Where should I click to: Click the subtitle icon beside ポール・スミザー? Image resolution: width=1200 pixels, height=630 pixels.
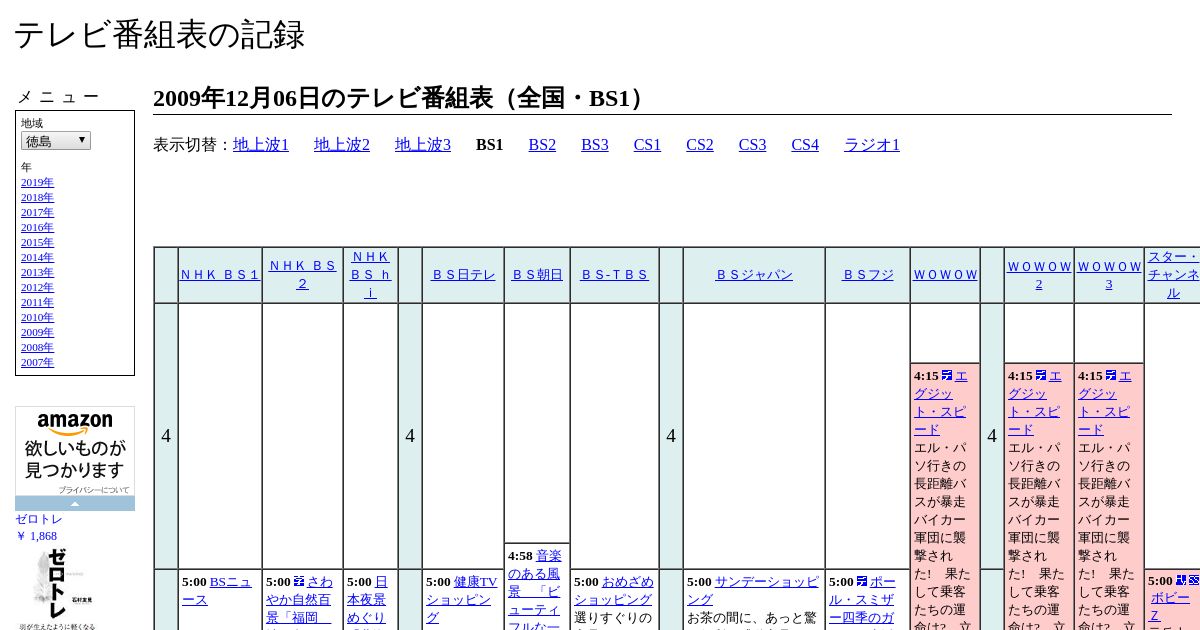[861, 582]
